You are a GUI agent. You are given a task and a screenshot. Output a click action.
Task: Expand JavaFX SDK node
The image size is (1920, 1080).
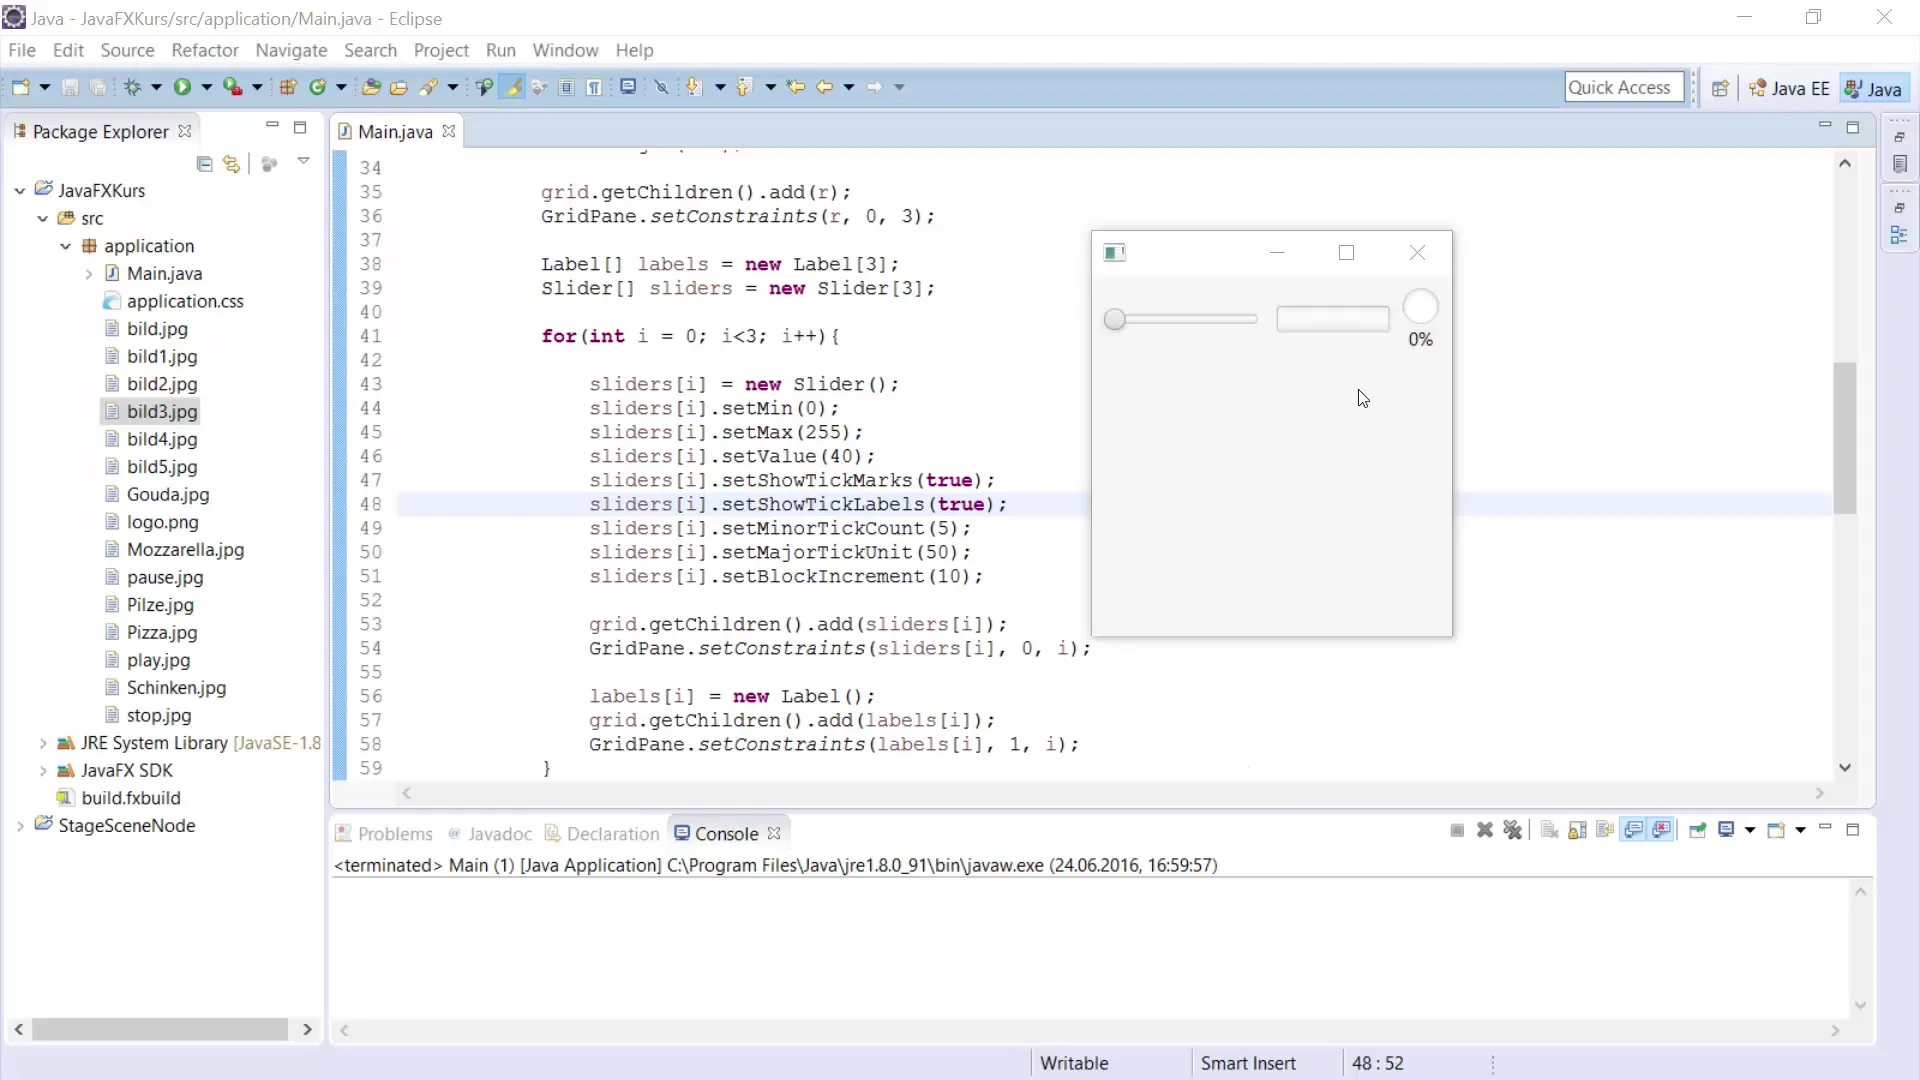(42, 771)
